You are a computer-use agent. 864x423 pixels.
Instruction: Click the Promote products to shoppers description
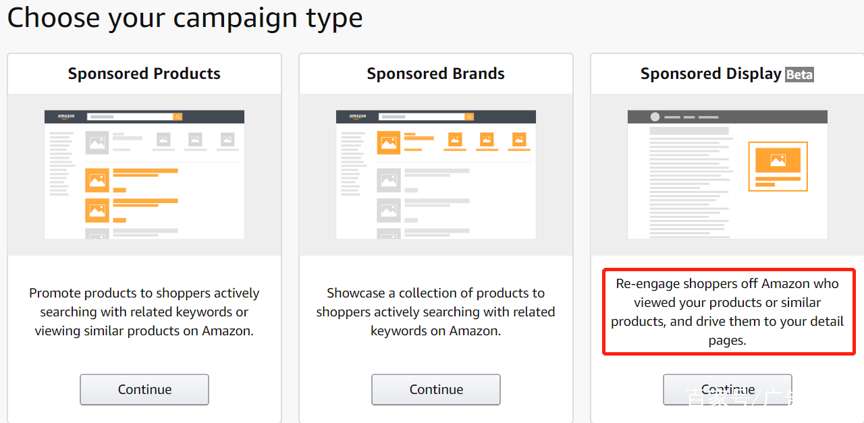[x=144, y=312]
